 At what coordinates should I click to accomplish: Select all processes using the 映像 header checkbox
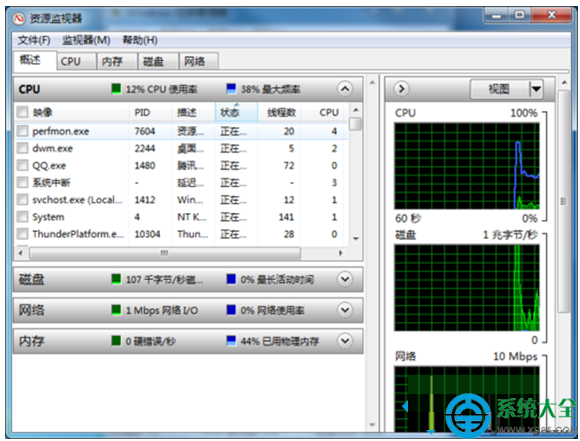click(x=23, y=112)
